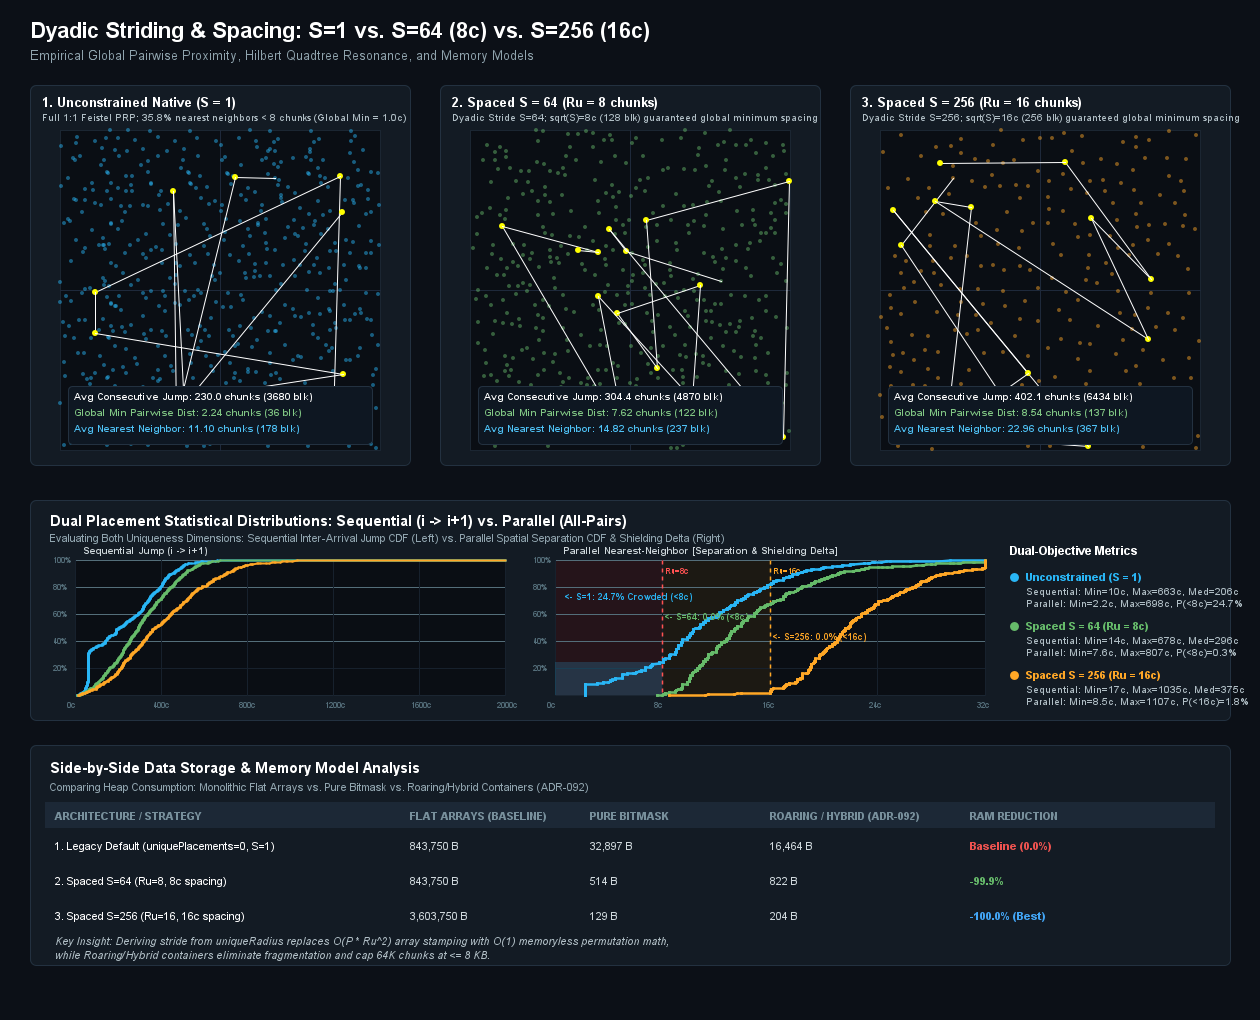Click panel title '1. Unconstrained Native (S = 1)'

[x=139, y=102]
